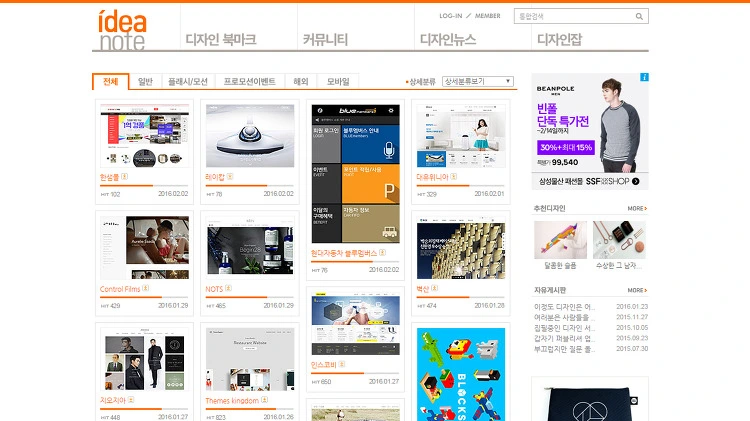Open the 인스코비 site thumbnail

[355, 323]
